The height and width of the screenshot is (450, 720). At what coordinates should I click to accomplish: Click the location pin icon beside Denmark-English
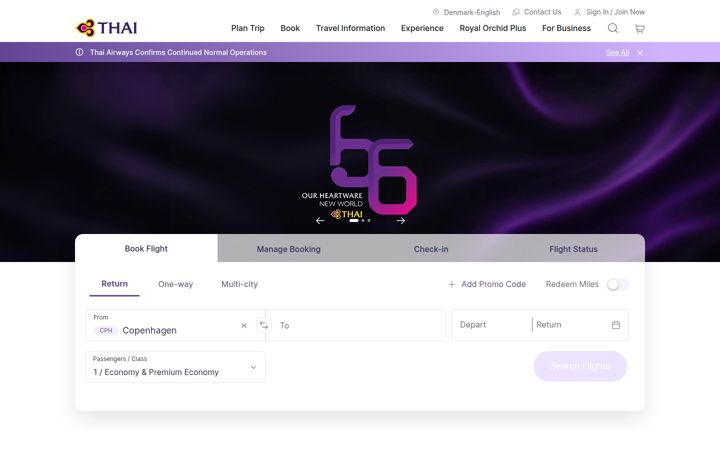pos(436,12)
